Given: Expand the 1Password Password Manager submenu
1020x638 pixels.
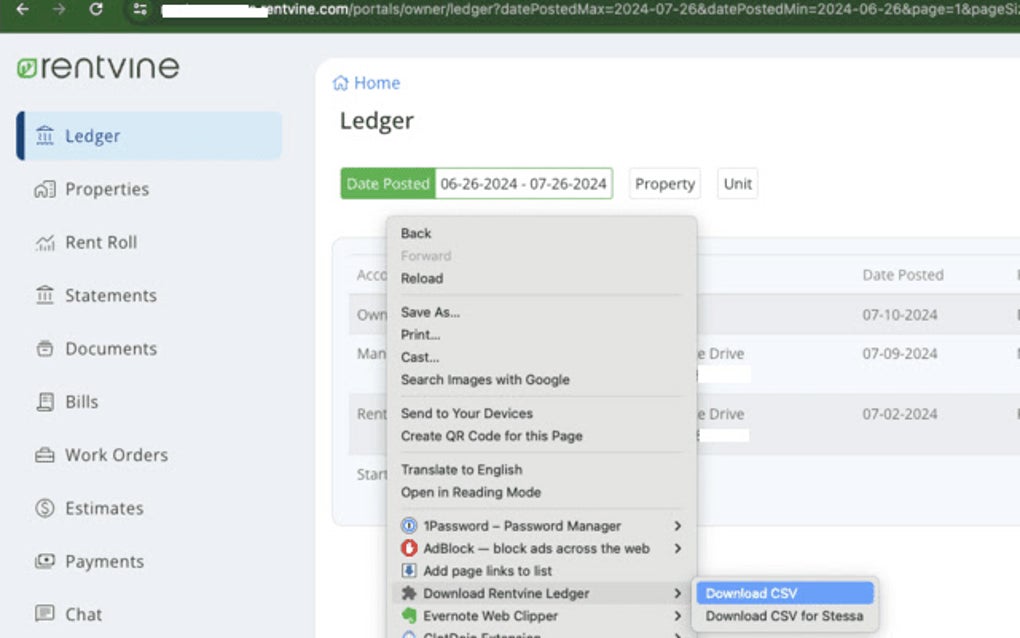Looking at the screenshot, I should click(678, 525).
